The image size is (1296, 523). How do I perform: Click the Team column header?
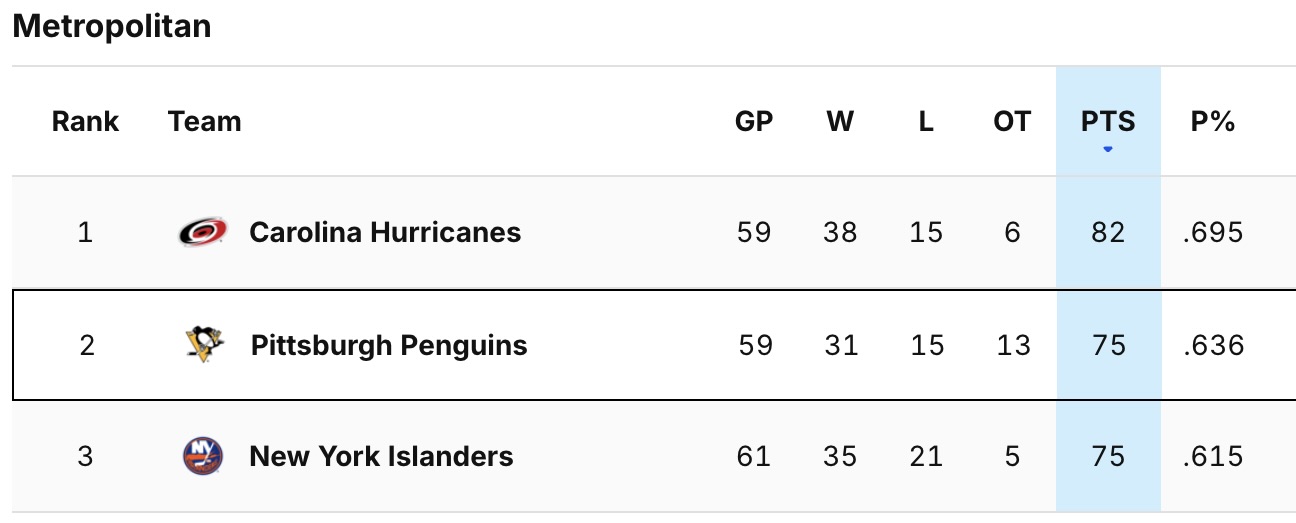205,122
